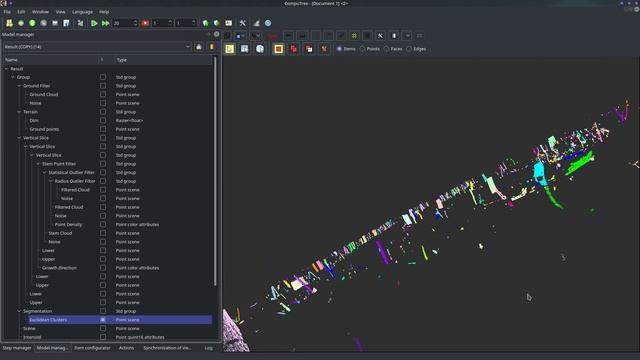Open the Result (COPY) dropdown
This screenshot has height=360, width=640.
click(x=97, y=47)
